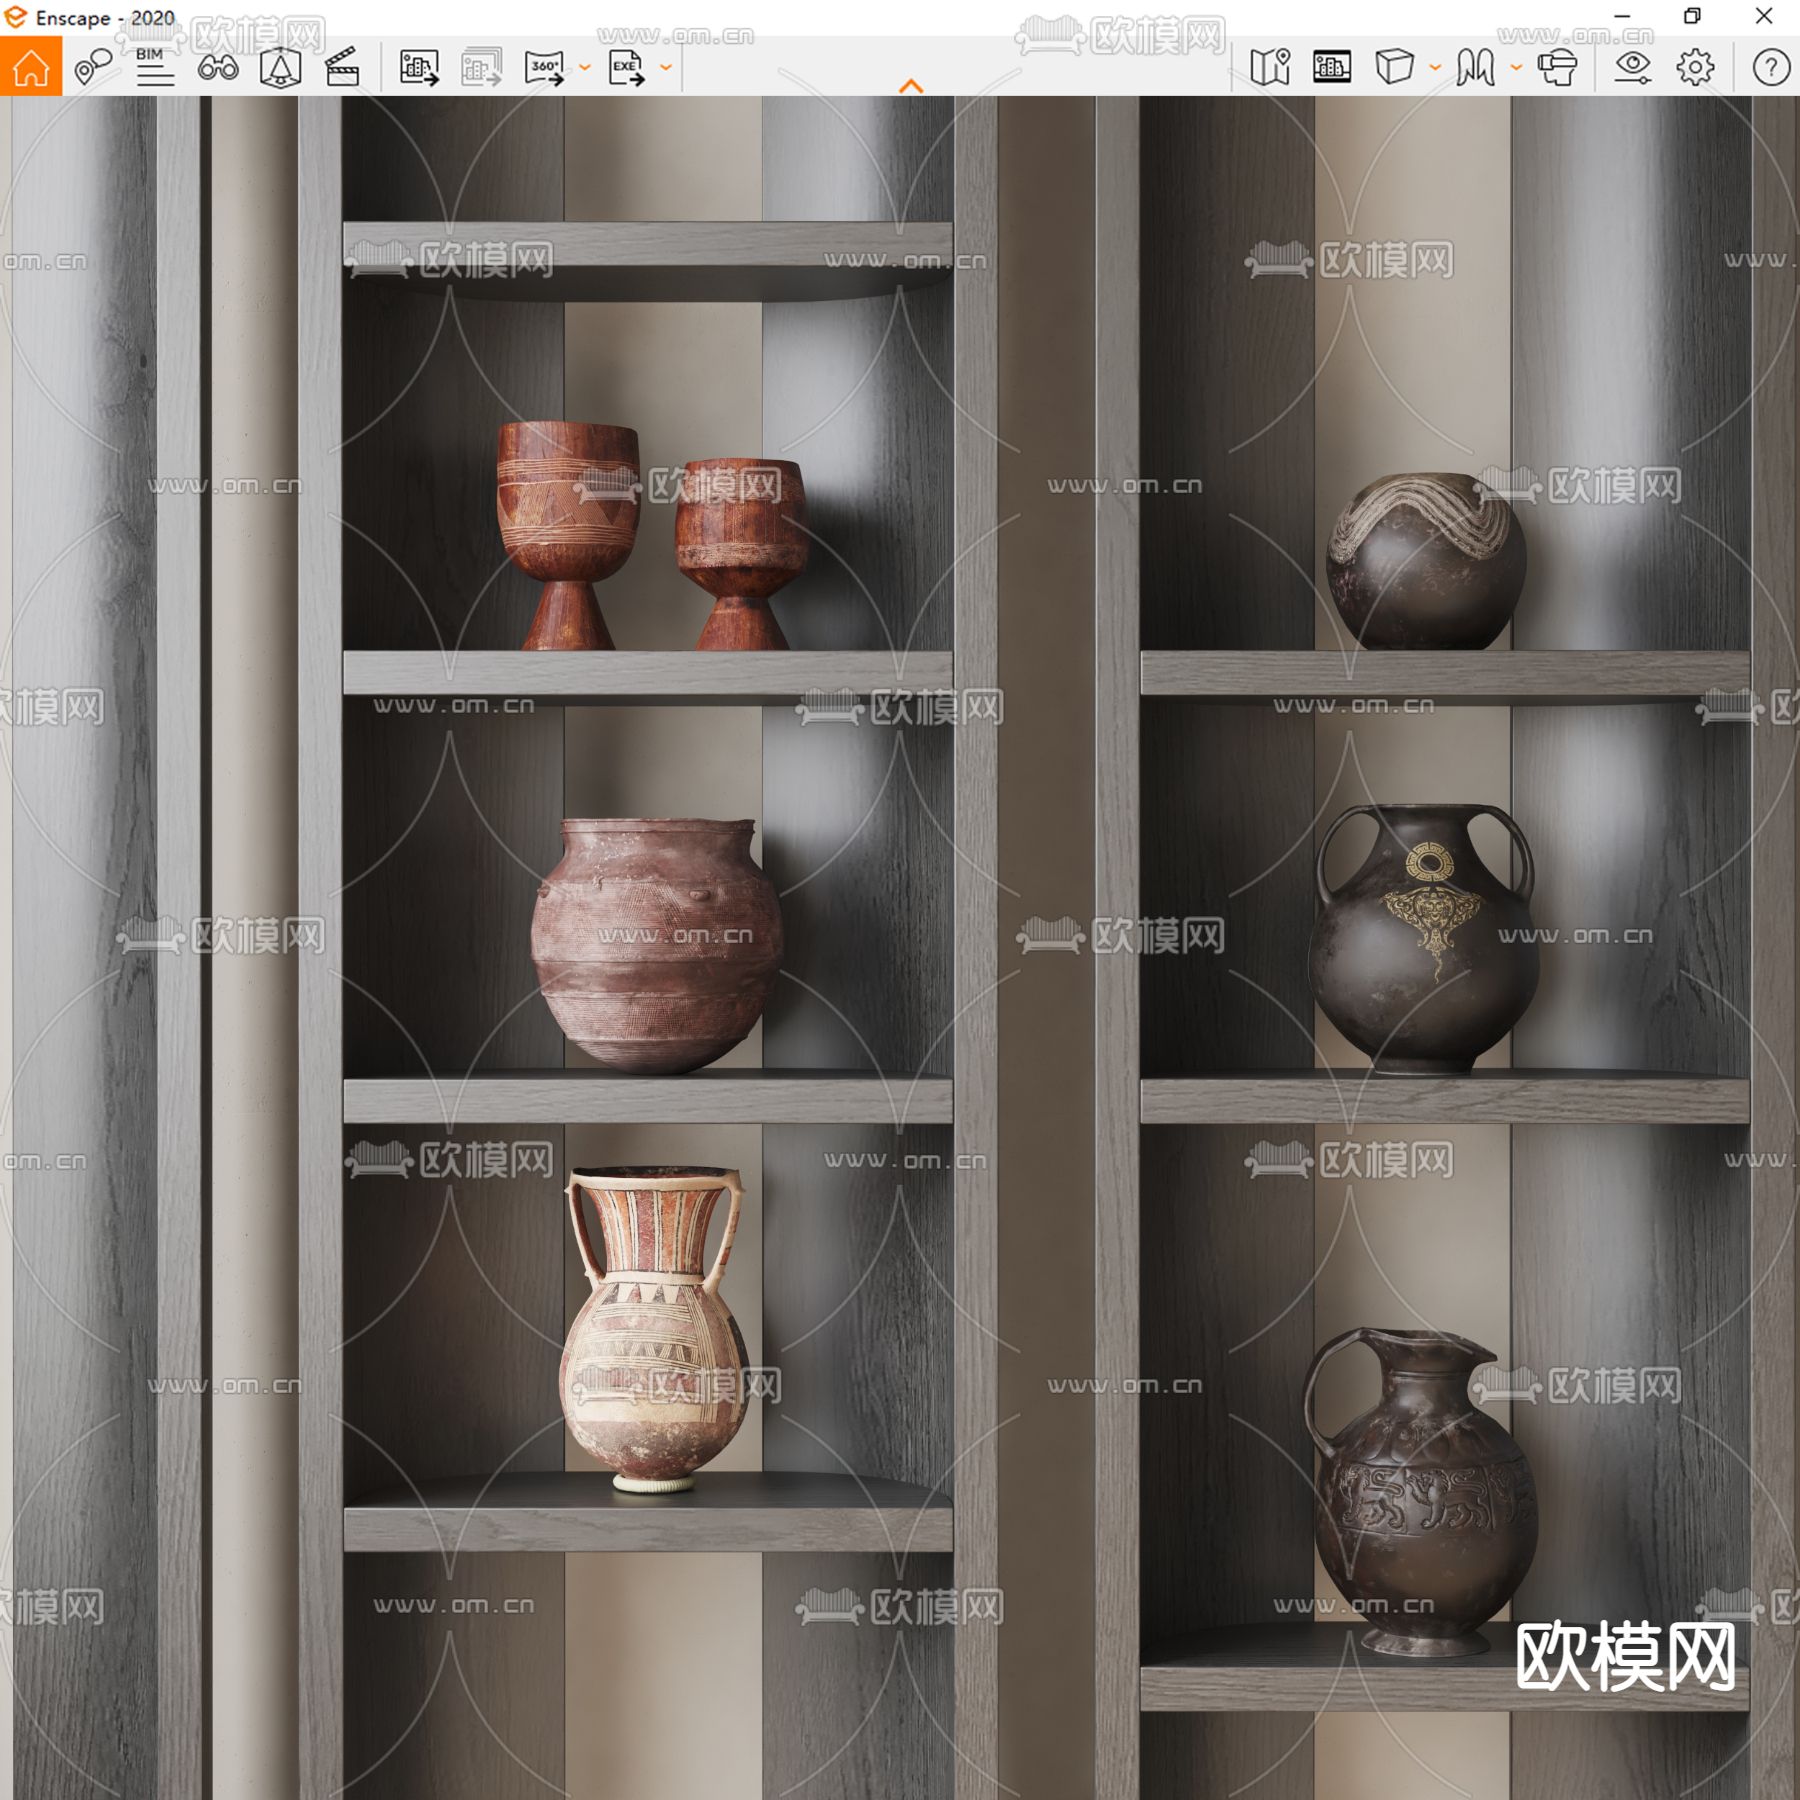Click the Screenshot export icon
The image size is (1800, 1800).
[419, 67]
